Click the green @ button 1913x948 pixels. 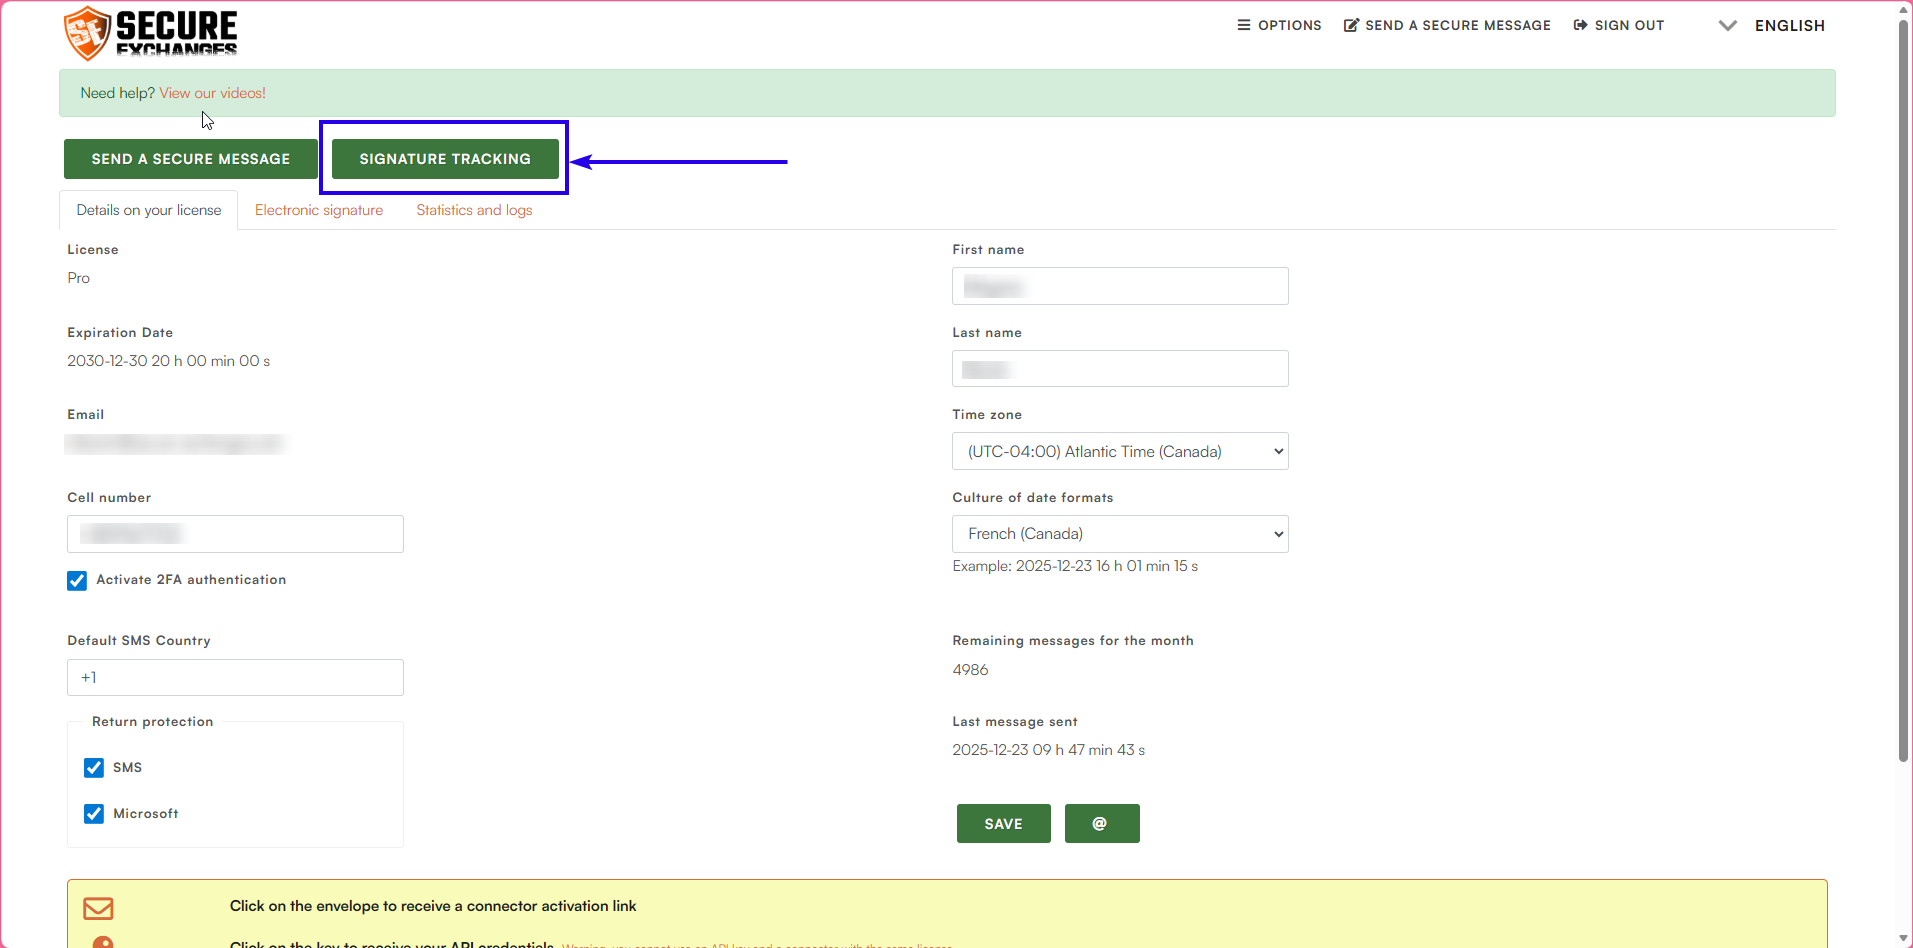coord(1102,824)
